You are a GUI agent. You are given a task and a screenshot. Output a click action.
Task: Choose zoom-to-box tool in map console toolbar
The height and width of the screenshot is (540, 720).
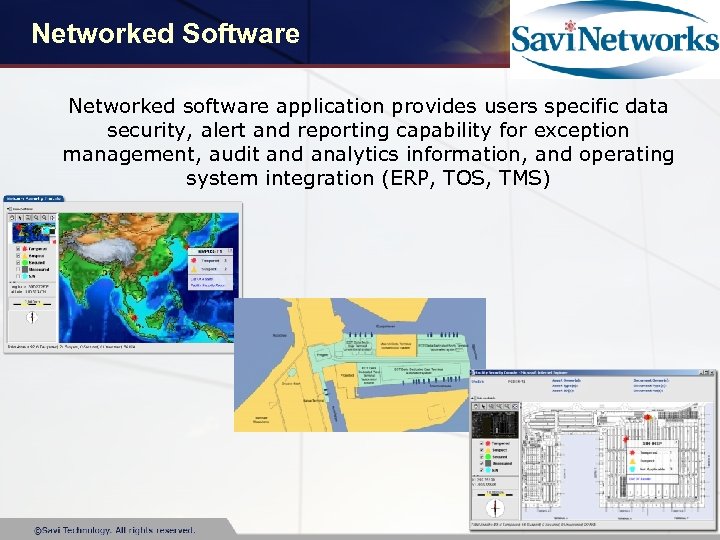pyautogui.click(x=28, y=218)
